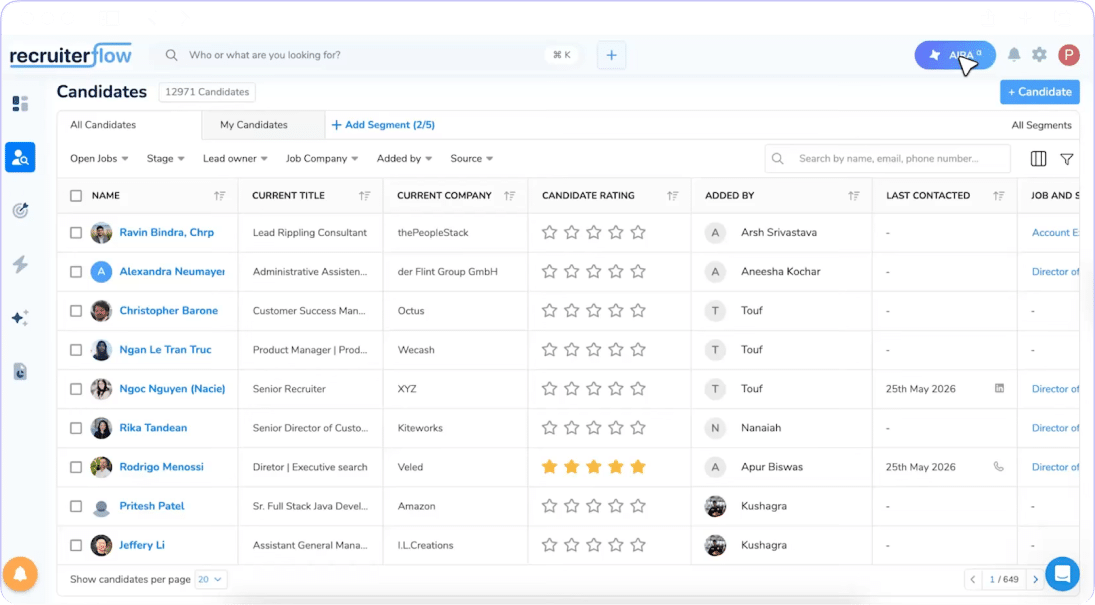Image resolution: width=1095 pixels, height=605 pixels.
Task: Open the document reports sidebar icon
Action: pyautogui.click(x=20, y=372)
